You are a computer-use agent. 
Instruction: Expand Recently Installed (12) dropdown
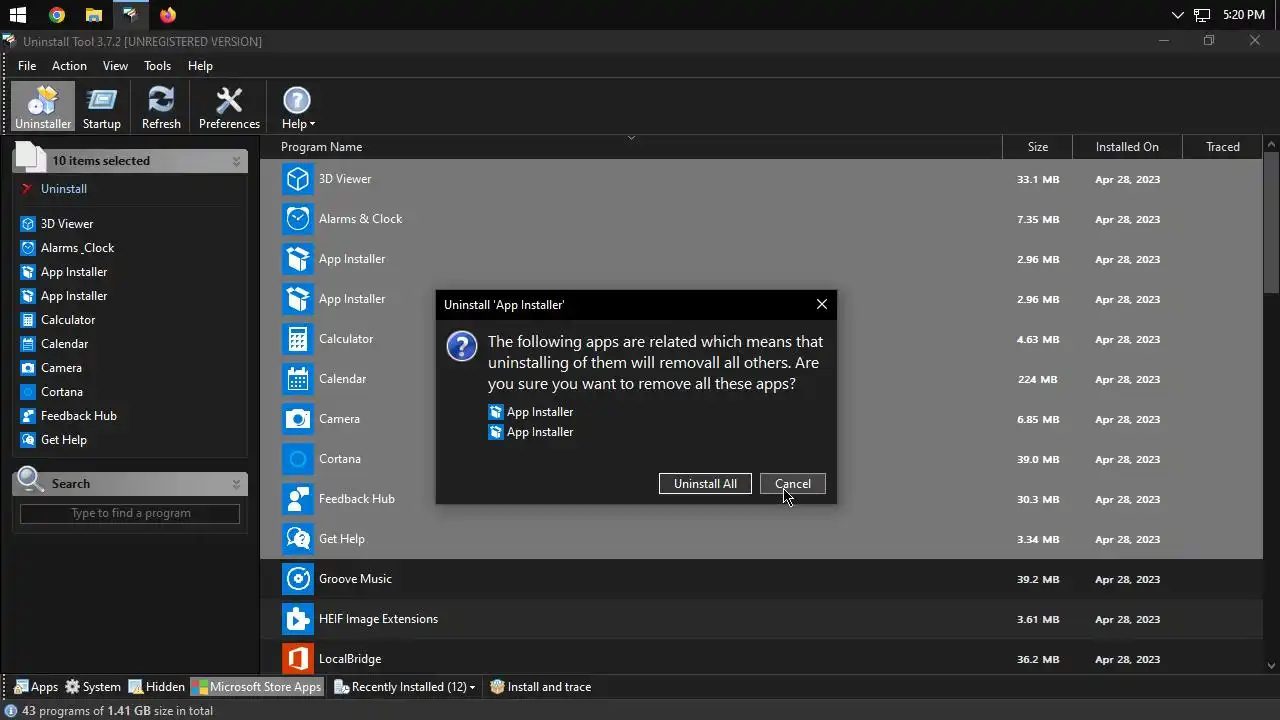click(x=405, y=687)
